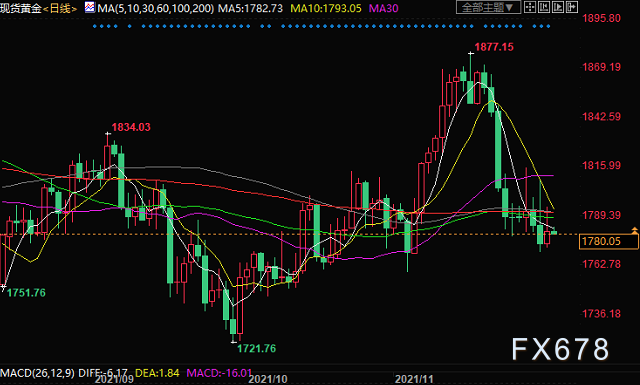Click the MA(5,10,30,60,100,200) settings label
640x385 pixels.
[156, 8]
